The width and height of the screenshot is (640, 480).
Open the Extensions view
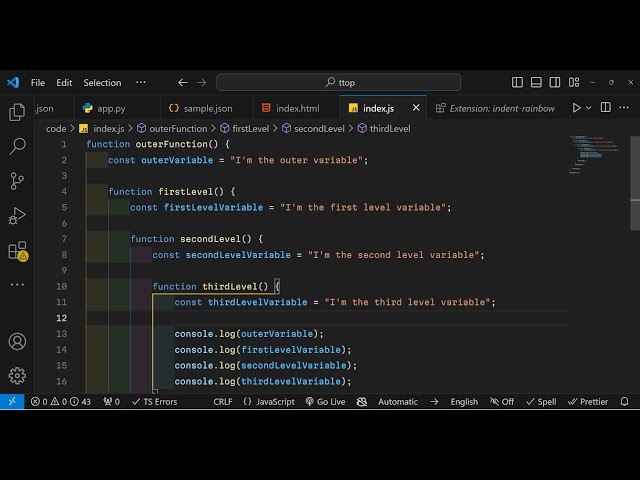pos(17,250)
